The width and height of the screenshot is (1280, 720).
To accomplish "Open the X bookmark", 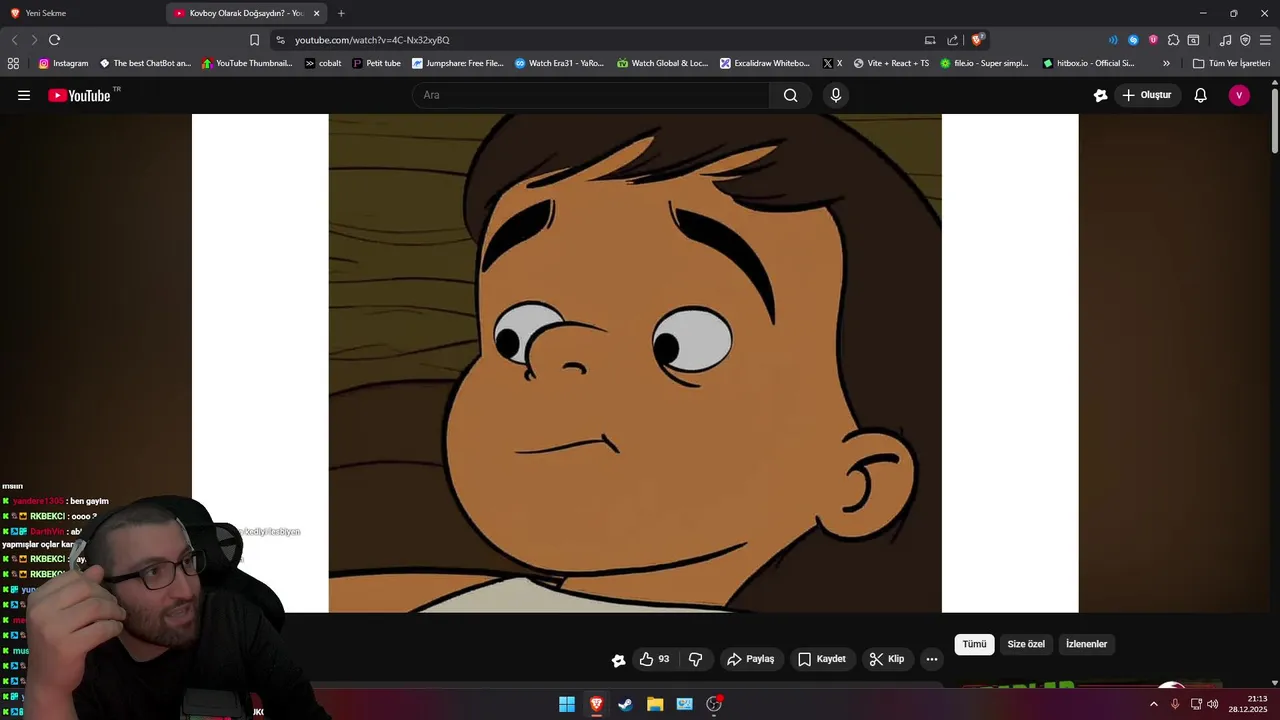I will [832, 63].
